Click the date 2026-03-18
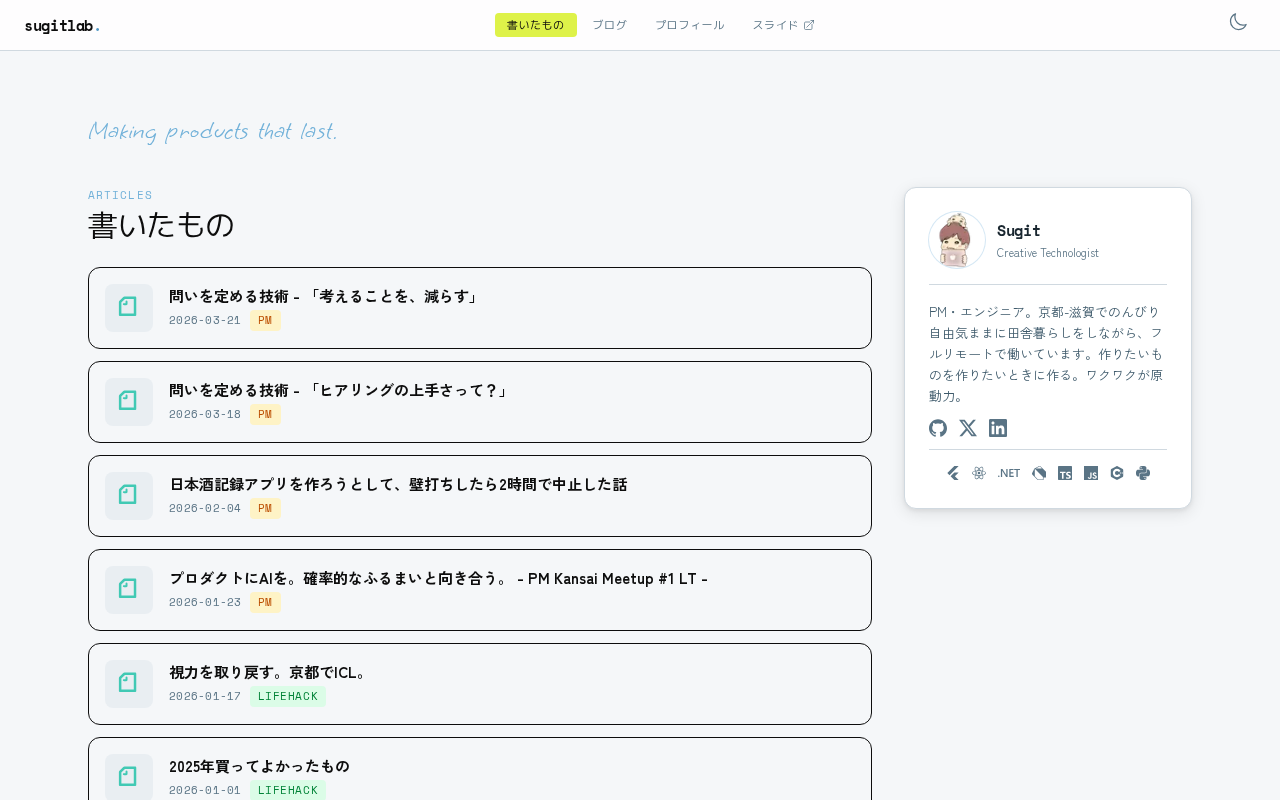Screen dimensions: 1280x800 205,414
